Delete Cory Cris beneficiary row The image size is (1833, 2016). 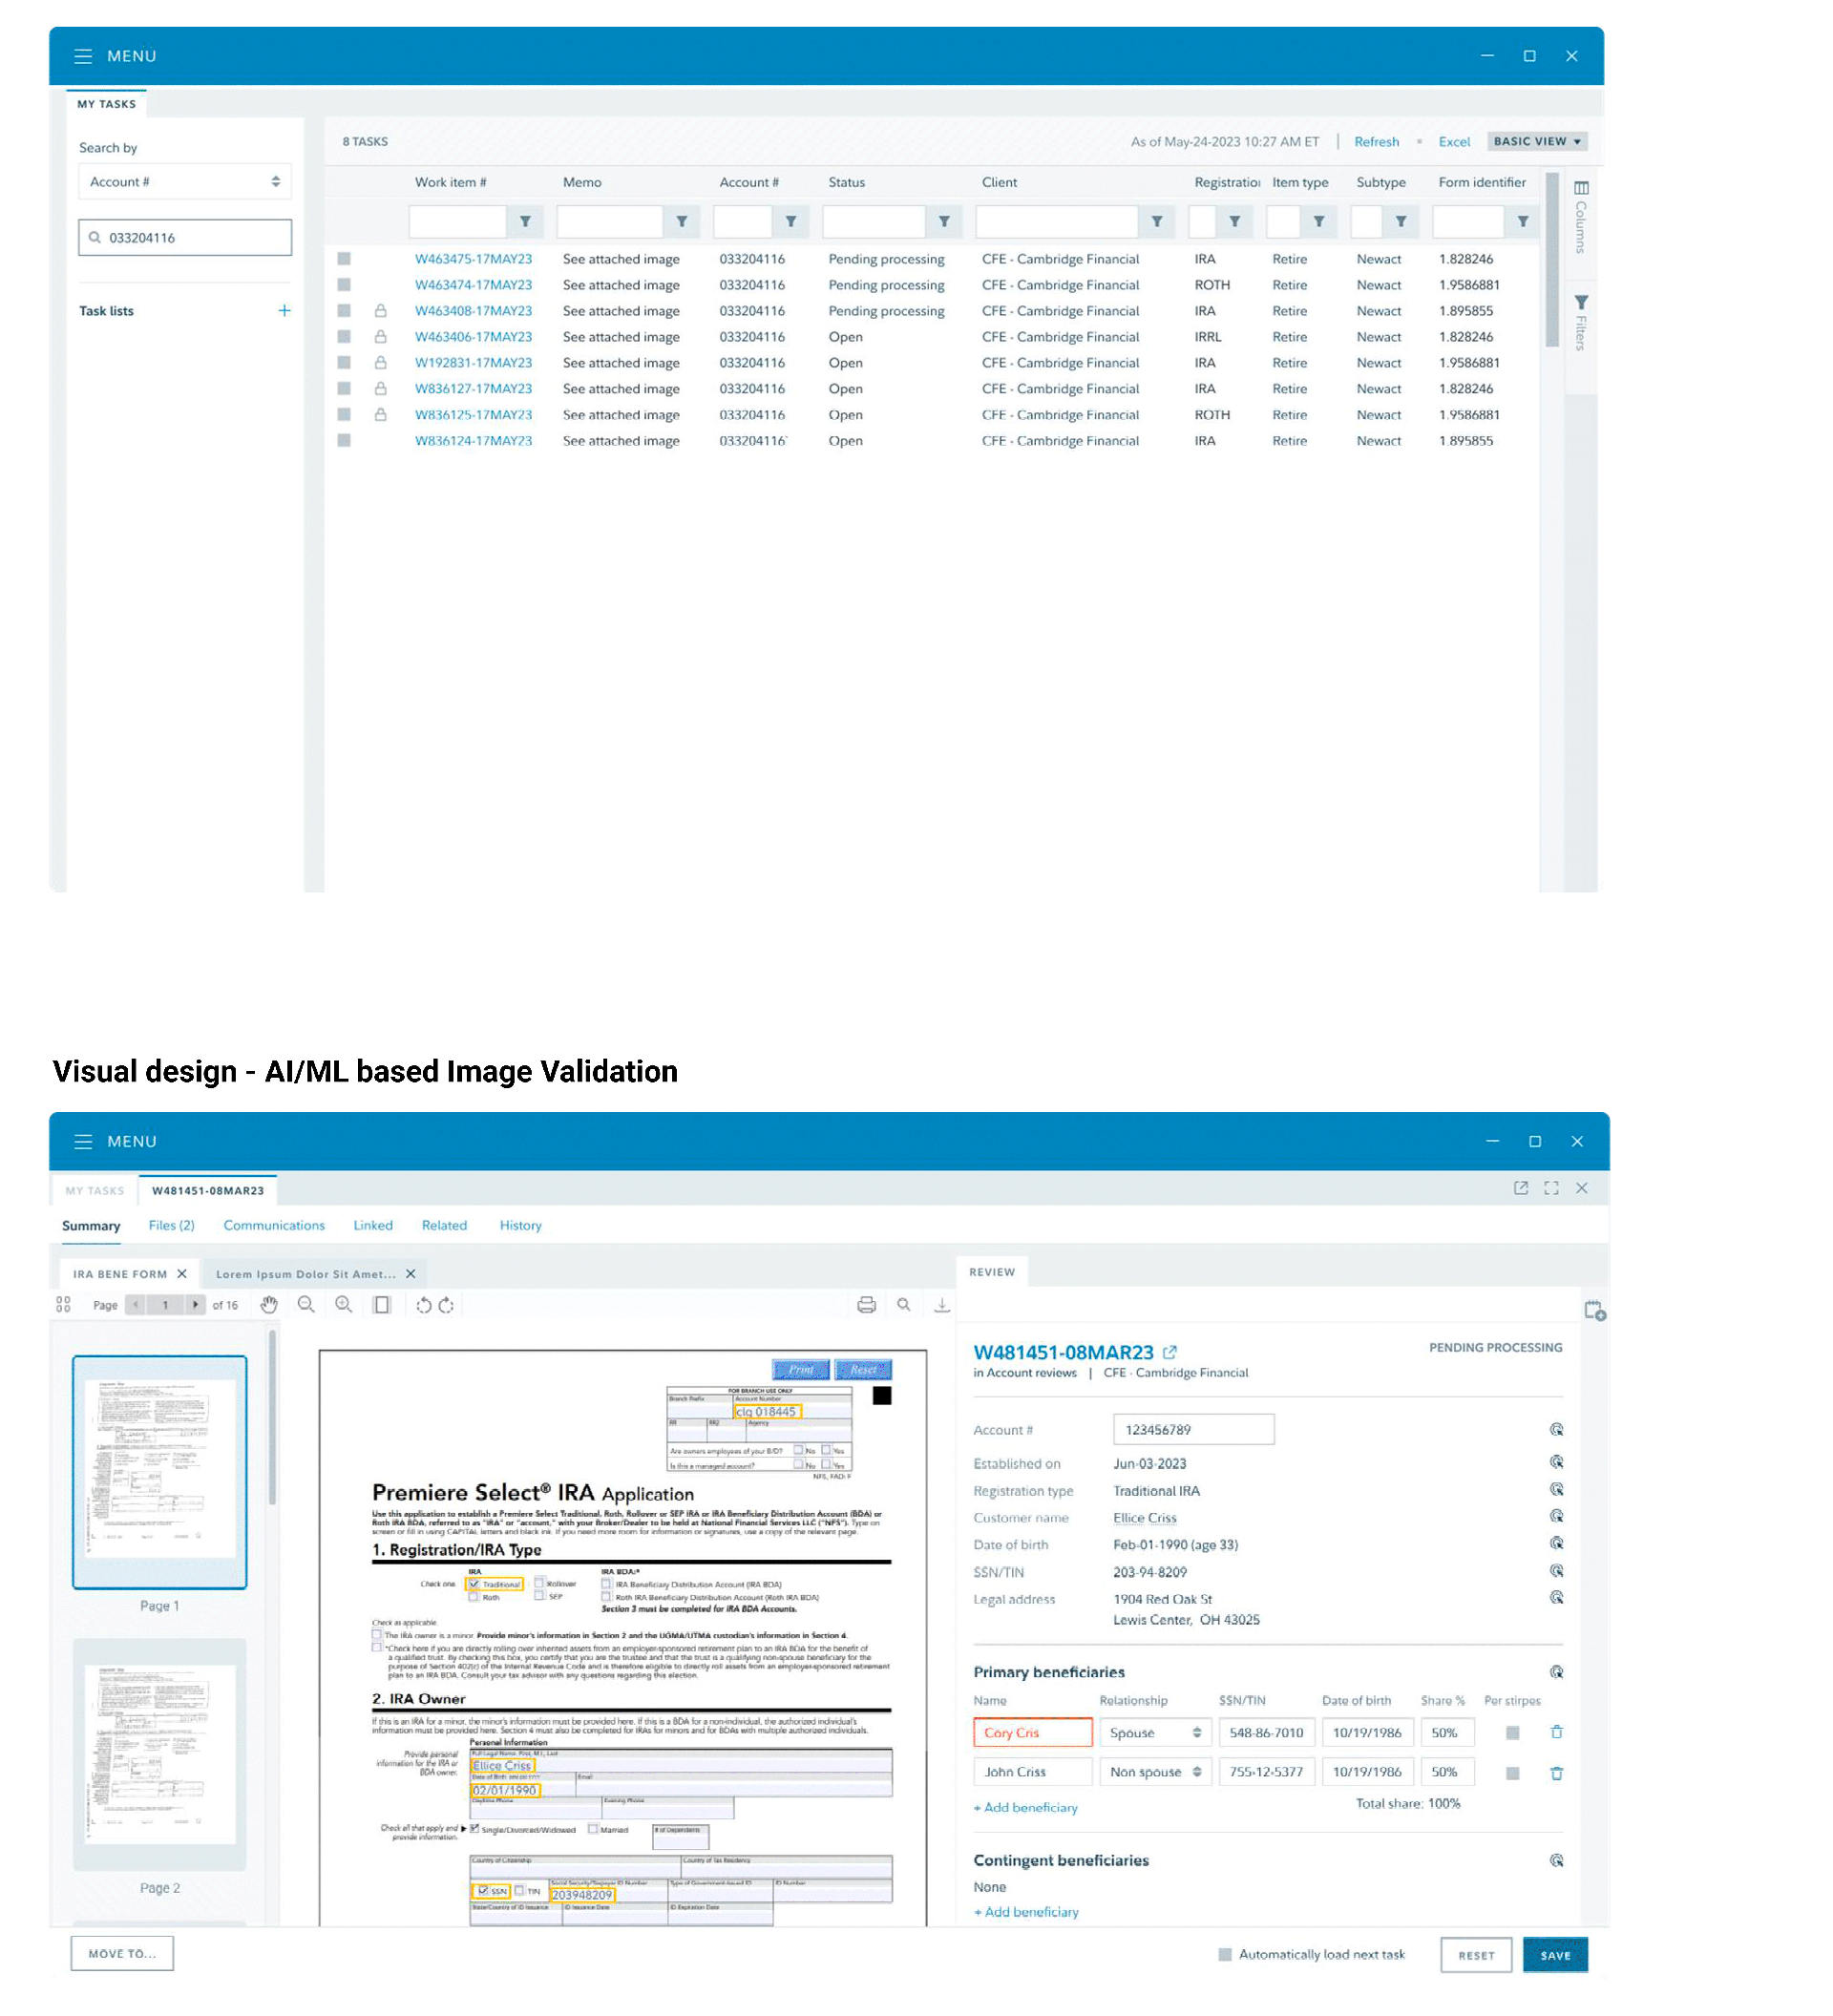(x=1555, y=1731)
